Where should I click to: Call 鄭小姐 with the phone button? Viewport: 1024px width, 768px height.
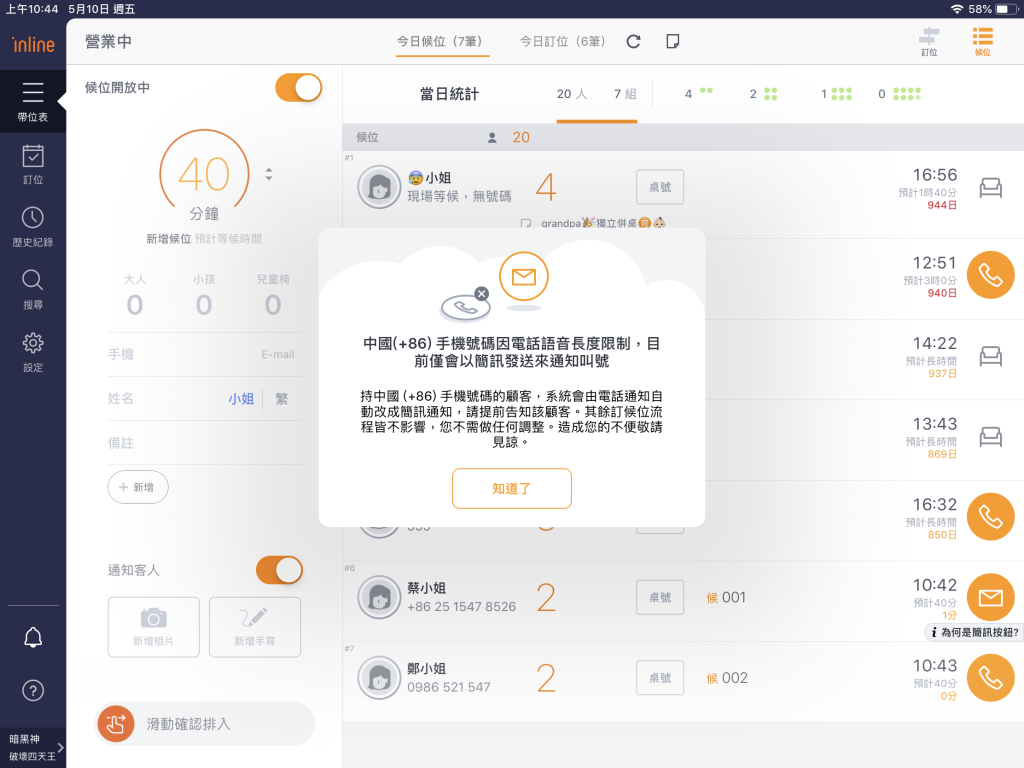pos(990,678)
